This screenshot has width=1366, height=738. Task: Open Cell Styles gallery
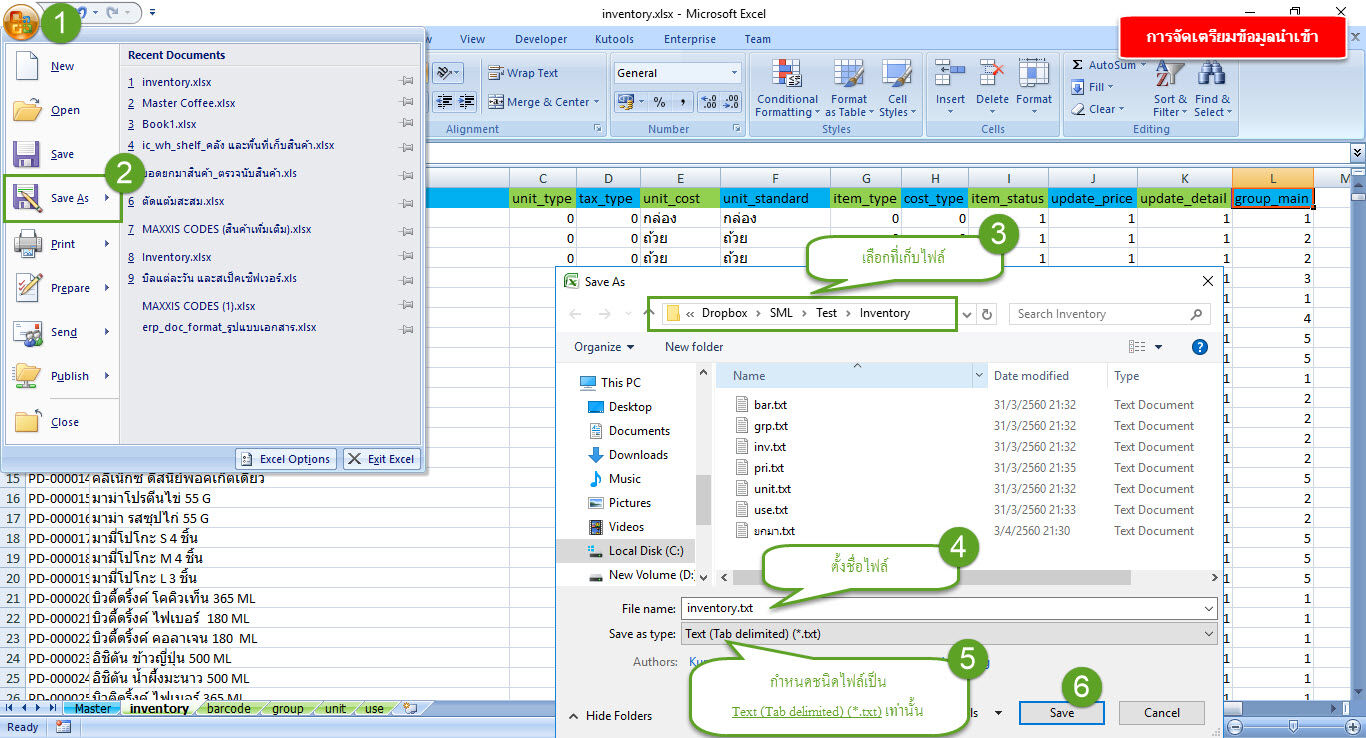tap(896, 88)
